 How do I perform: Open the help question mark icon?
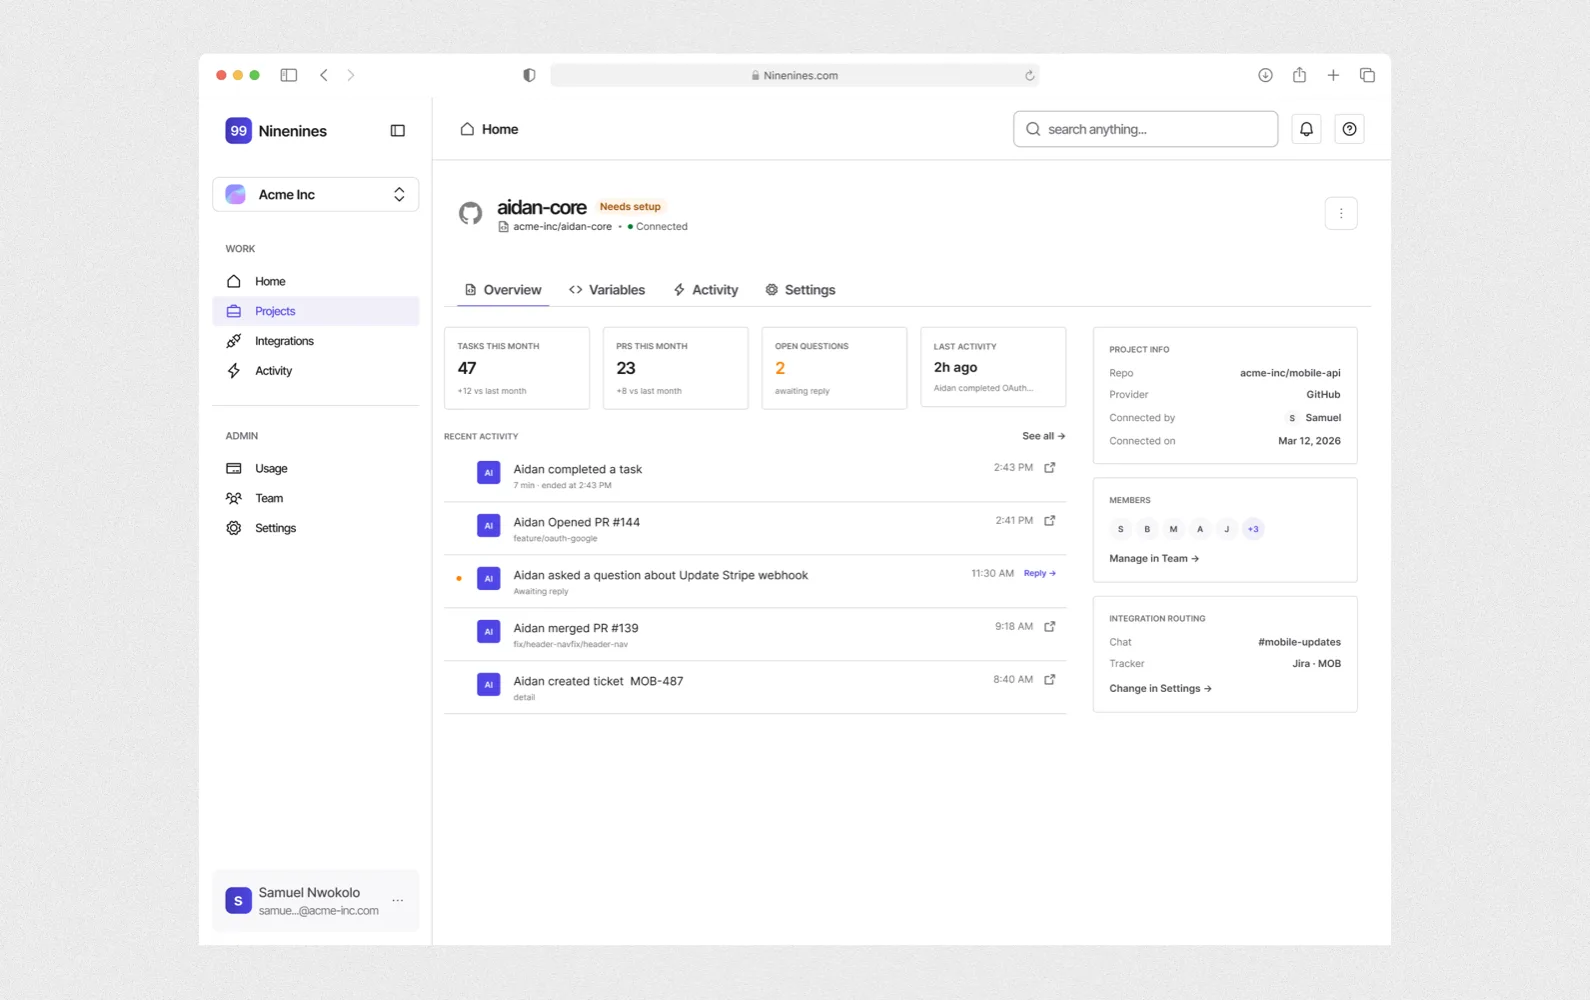(x=1349, y=129)
